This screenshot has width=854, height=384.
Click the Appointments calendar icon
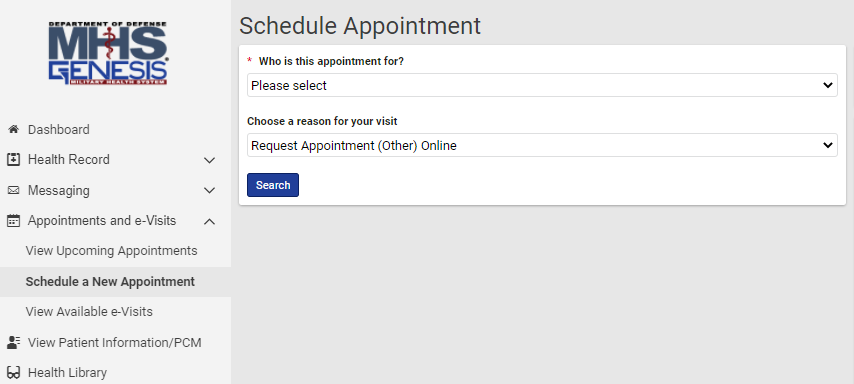[x=14, y=221]
